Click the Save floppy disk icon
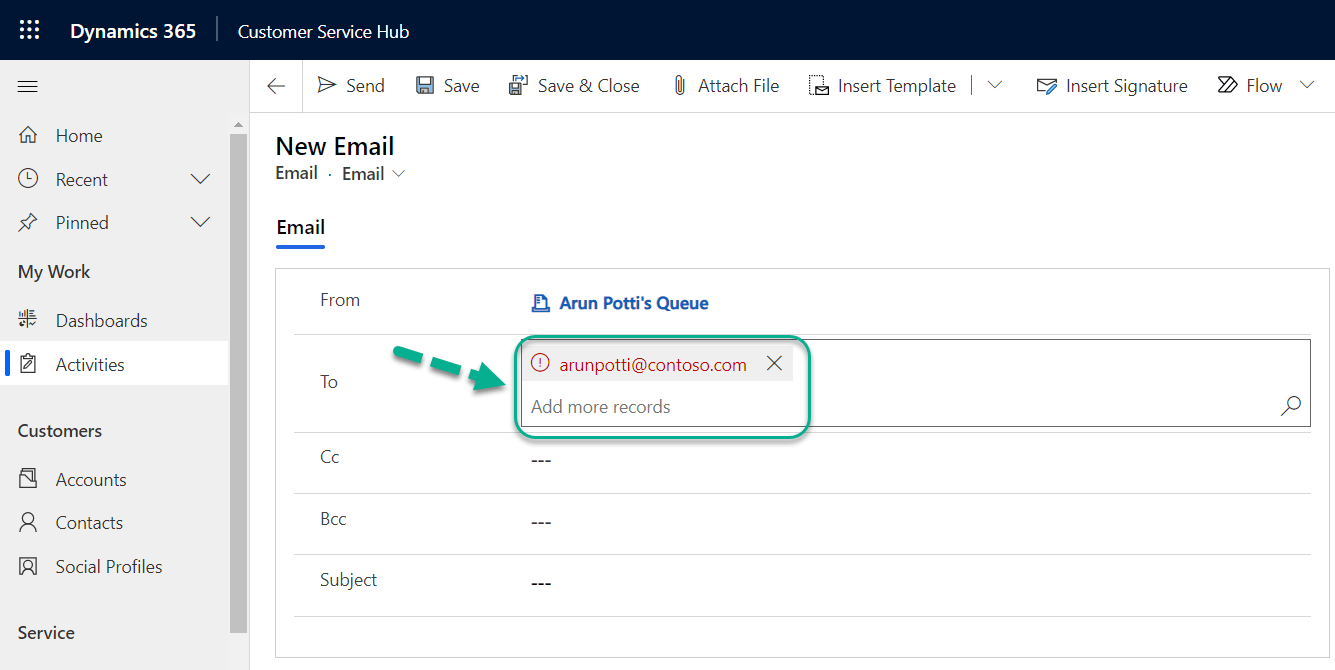This screenshot has width=1335, height=670. 425,86
